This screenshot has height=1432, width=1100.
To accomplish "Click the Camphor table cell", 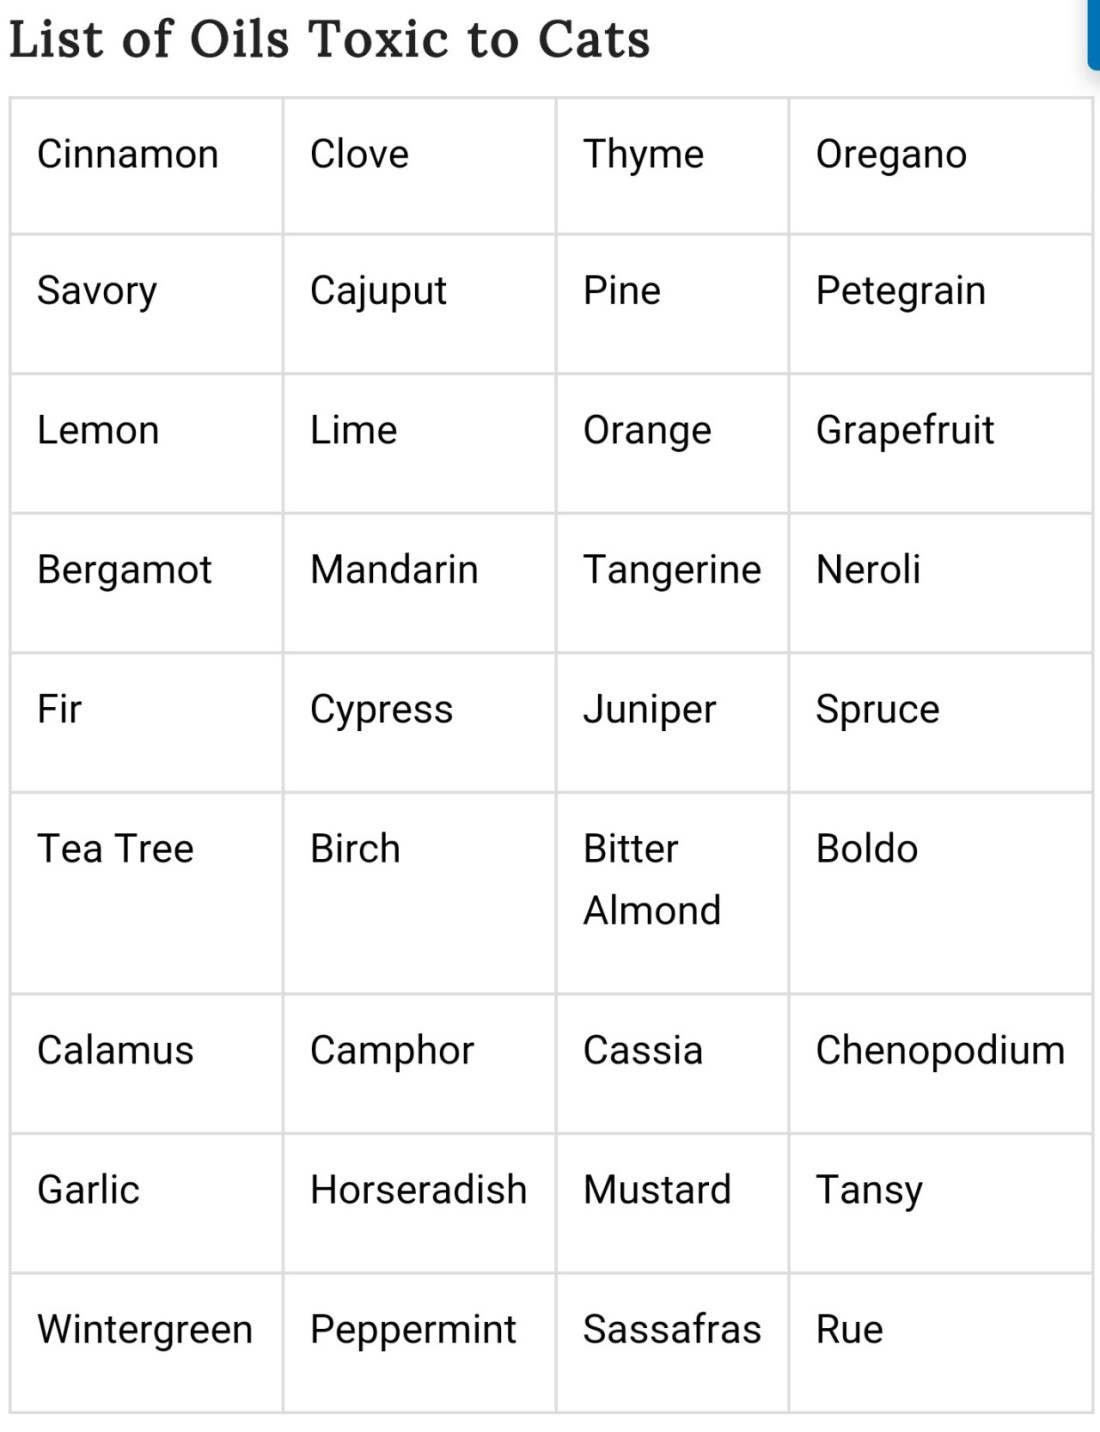I will point(392,1051).
